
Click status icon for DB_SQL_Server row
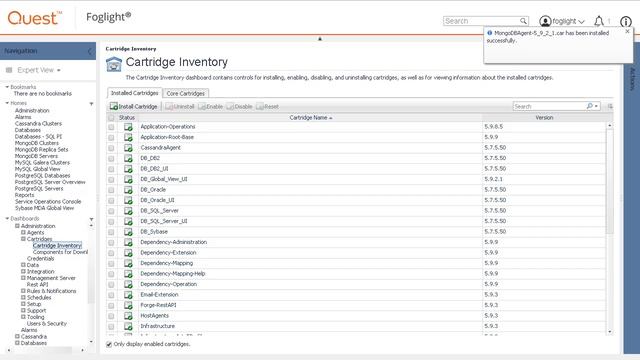tap(128, 211)
